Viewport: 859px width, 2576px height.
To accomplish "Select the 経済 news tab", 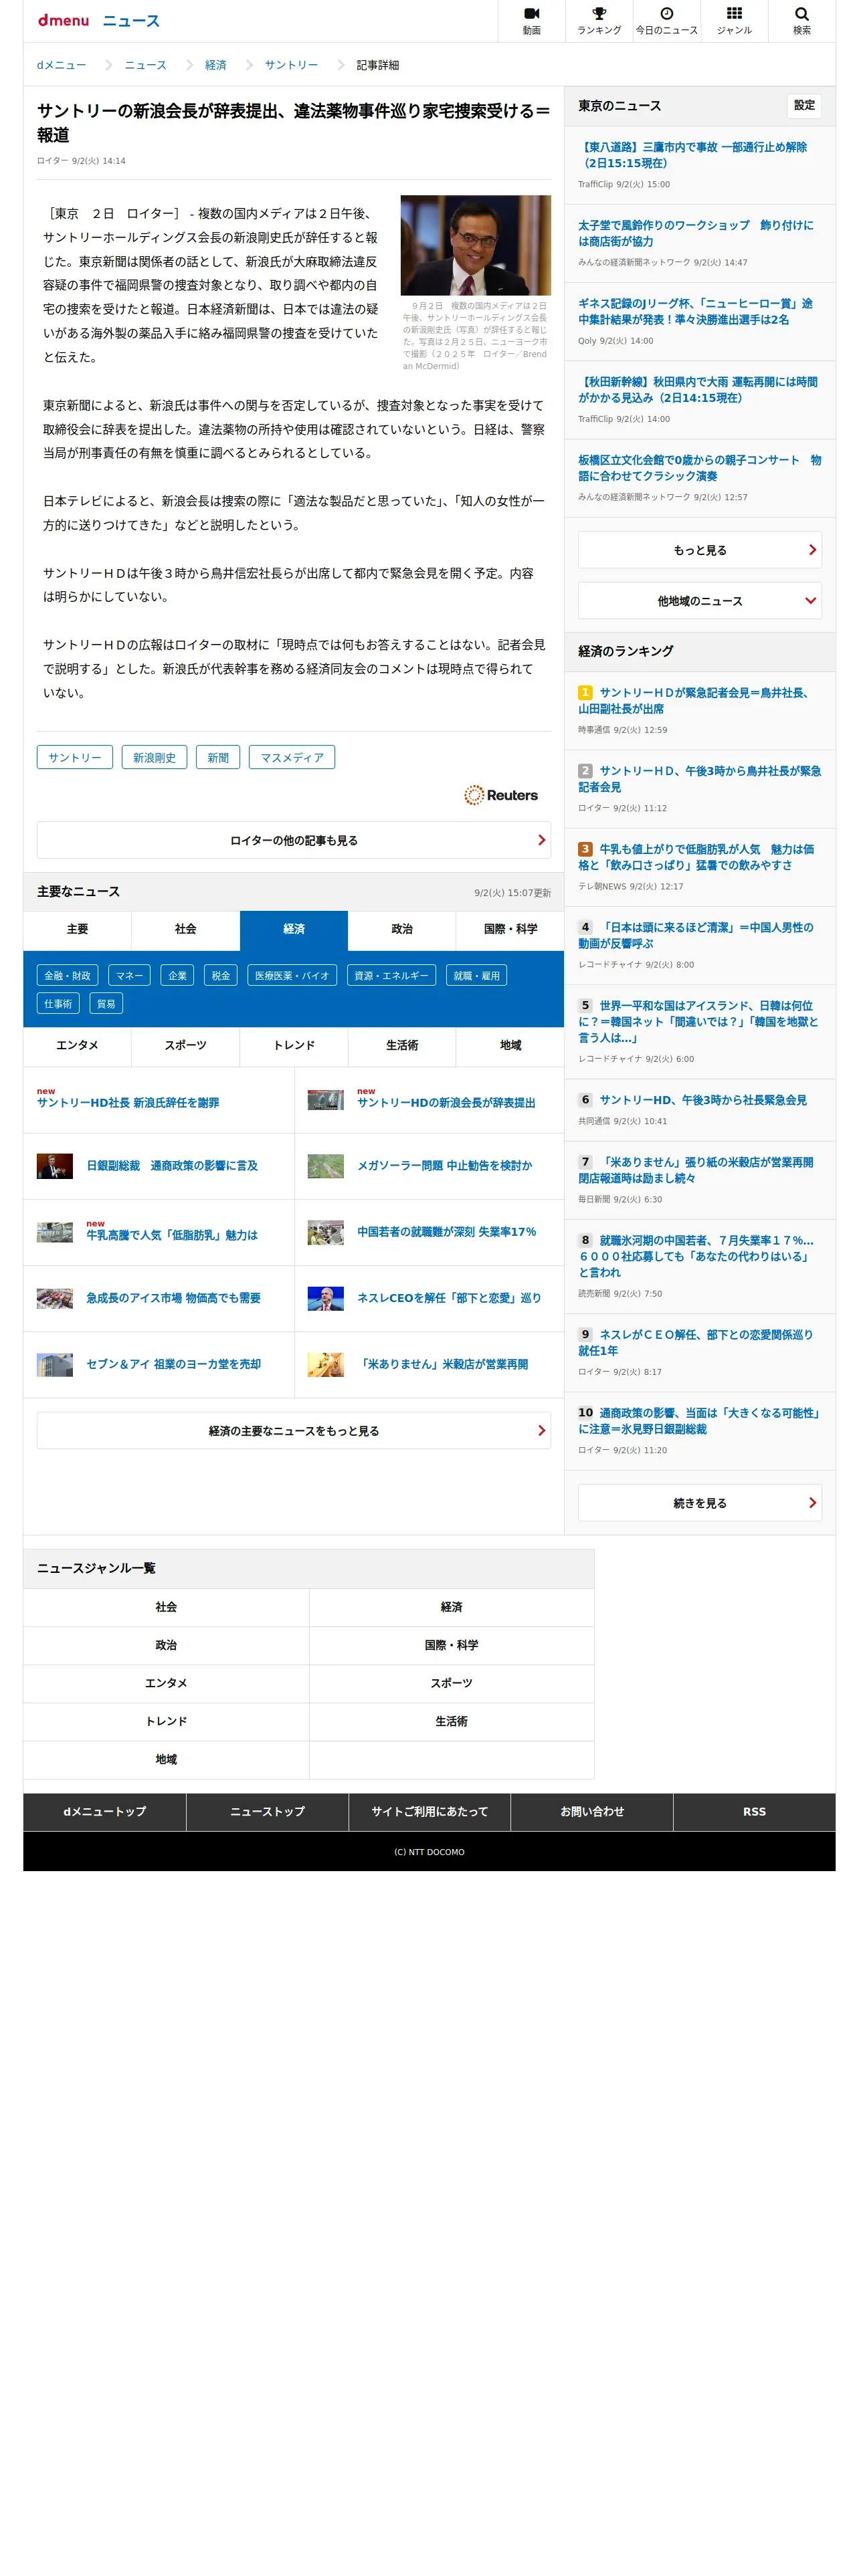I will [x=293, y=929].
